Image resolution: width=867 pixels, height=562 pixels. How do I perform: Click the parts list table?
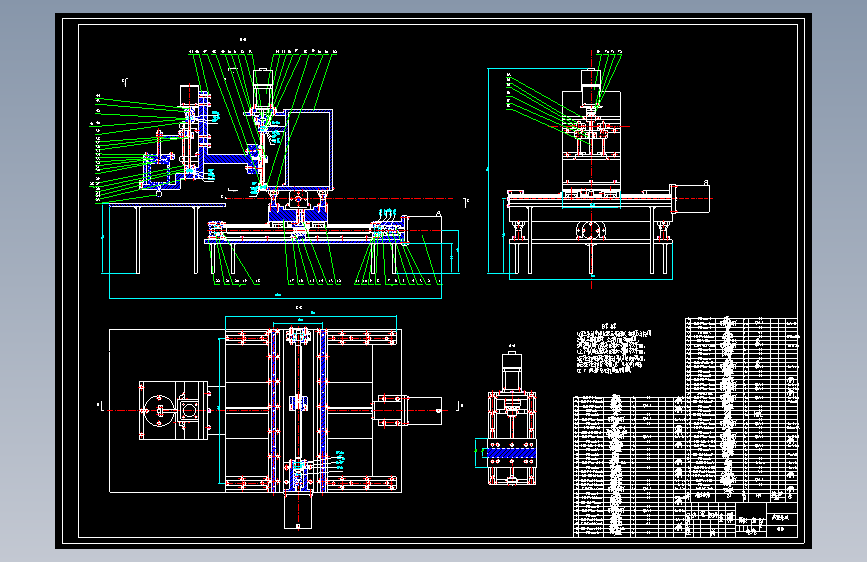click(x=686, y=426)
